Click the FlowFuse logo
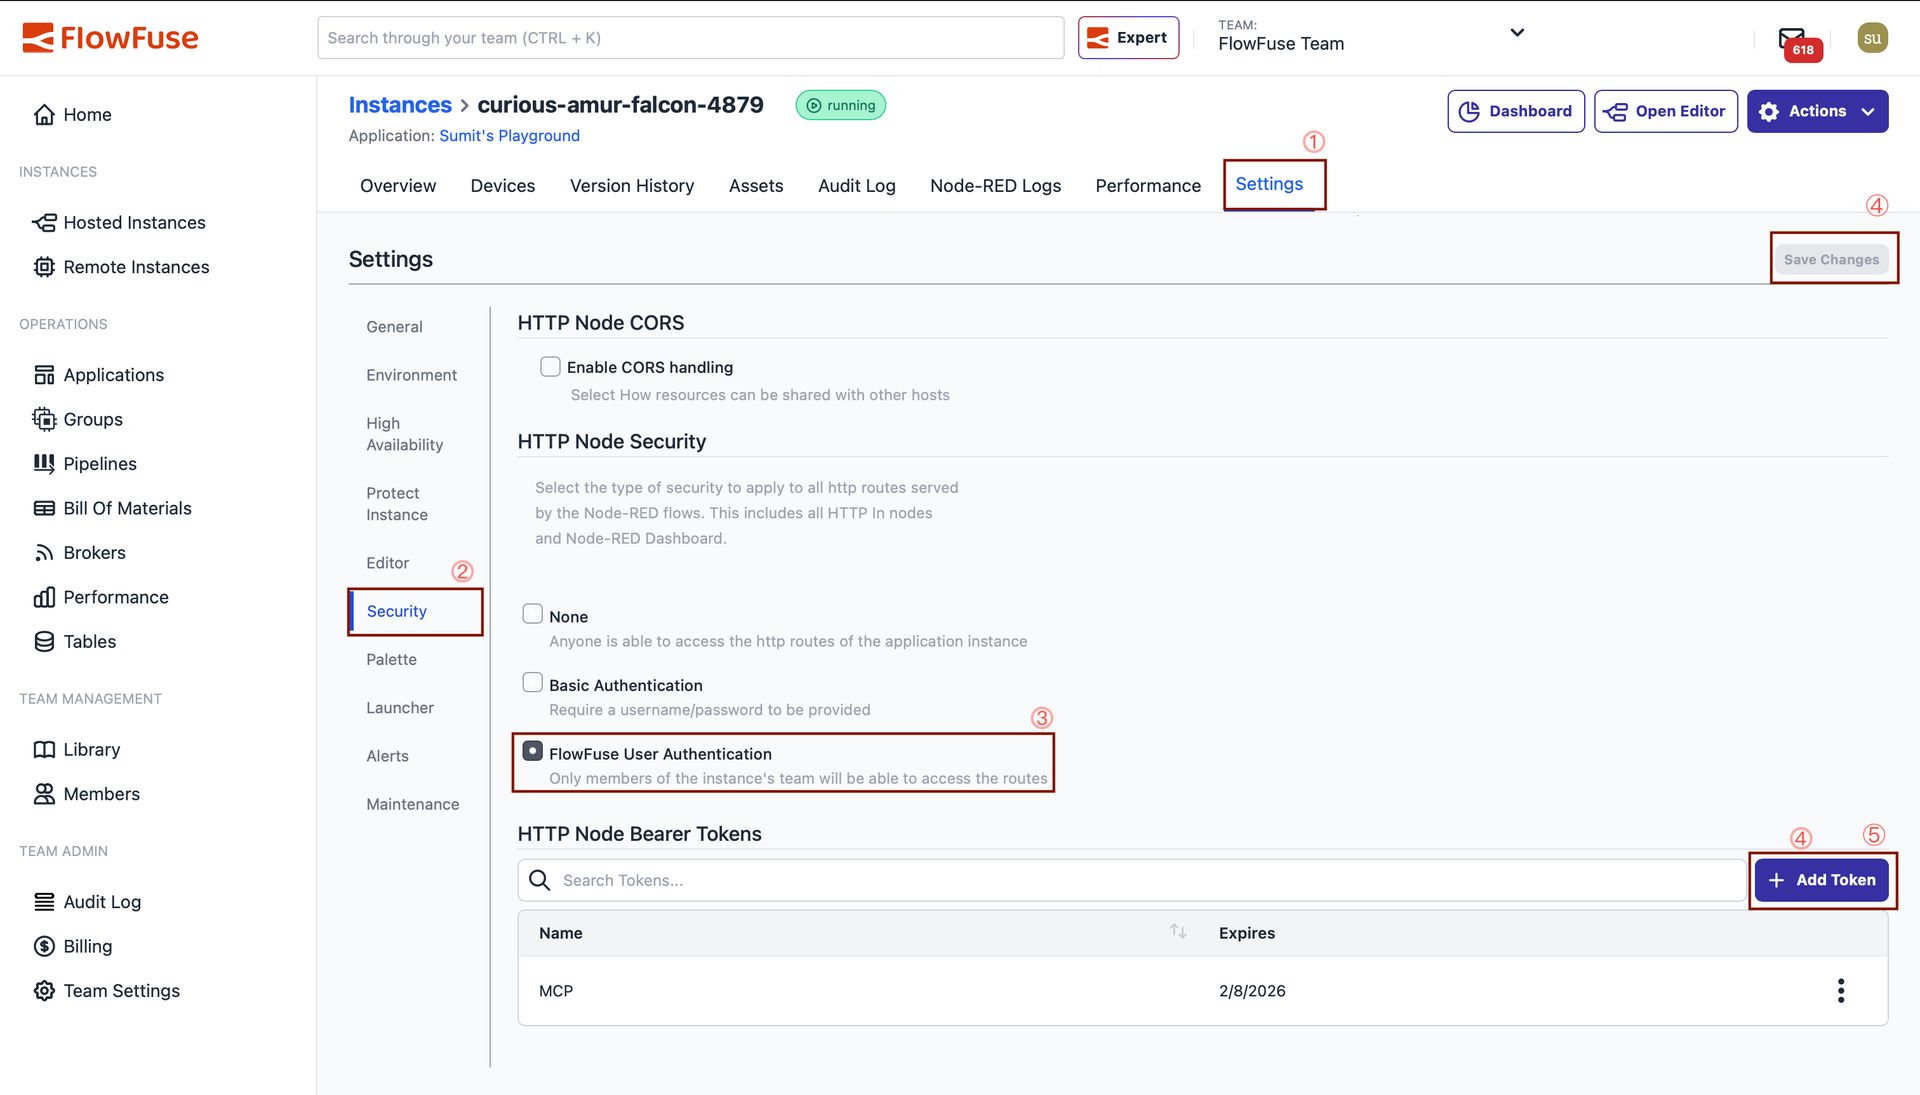Screen dimensions: 1920x1095 point(110,37)
